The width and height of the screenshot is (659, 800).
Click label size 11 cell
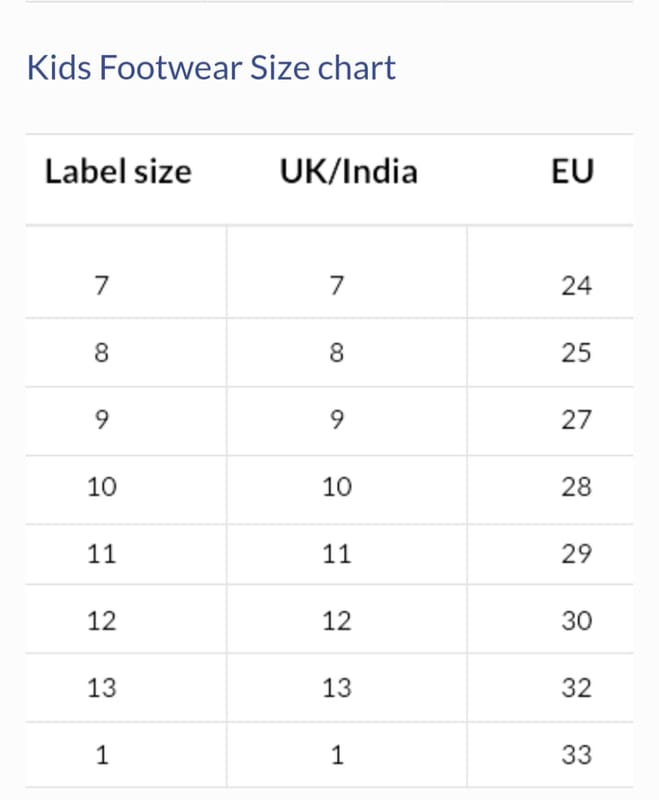point(101,554)
